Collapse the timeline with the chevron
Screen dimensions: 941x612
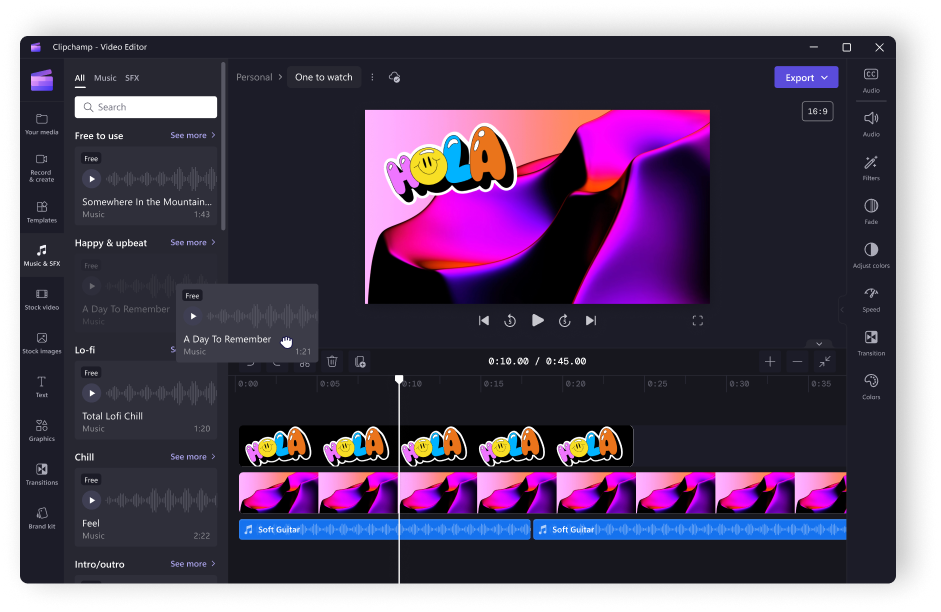pyautogui.click(x=819, y=344)
